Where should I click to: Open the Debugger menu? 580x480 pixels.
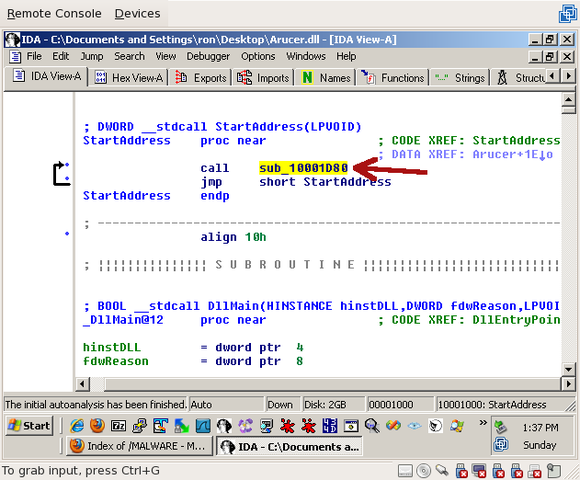click(x=208, y=56)
